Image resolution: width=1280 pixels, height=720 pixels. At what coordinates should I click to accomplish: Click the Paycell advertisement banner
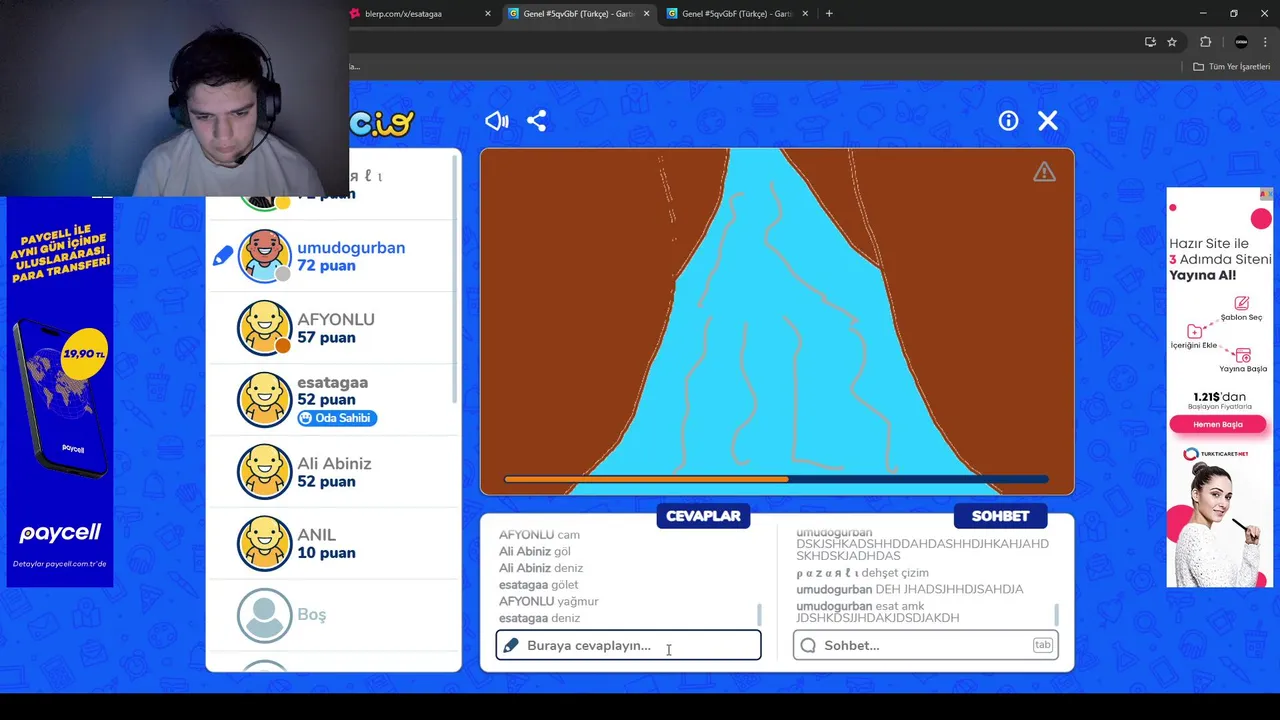60,392
